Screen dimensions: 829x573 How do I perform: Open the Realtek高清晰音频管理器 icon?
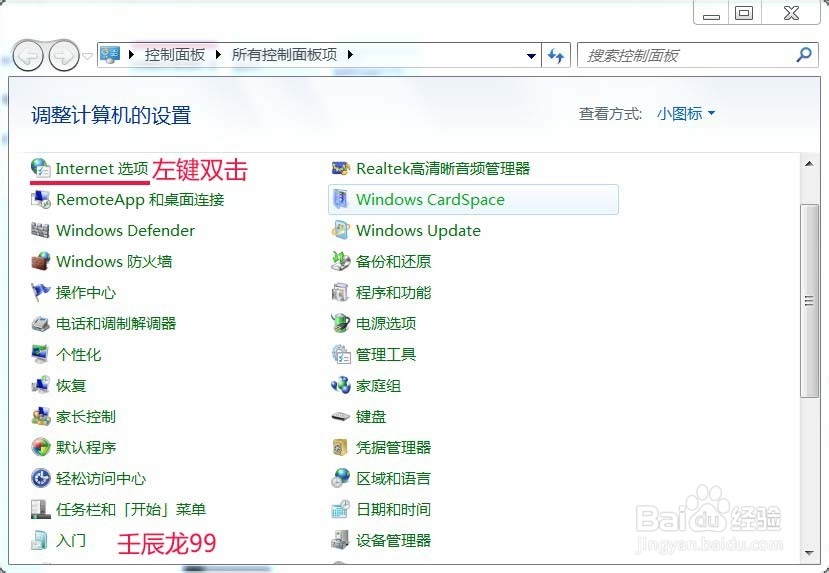tap(340, 169)
